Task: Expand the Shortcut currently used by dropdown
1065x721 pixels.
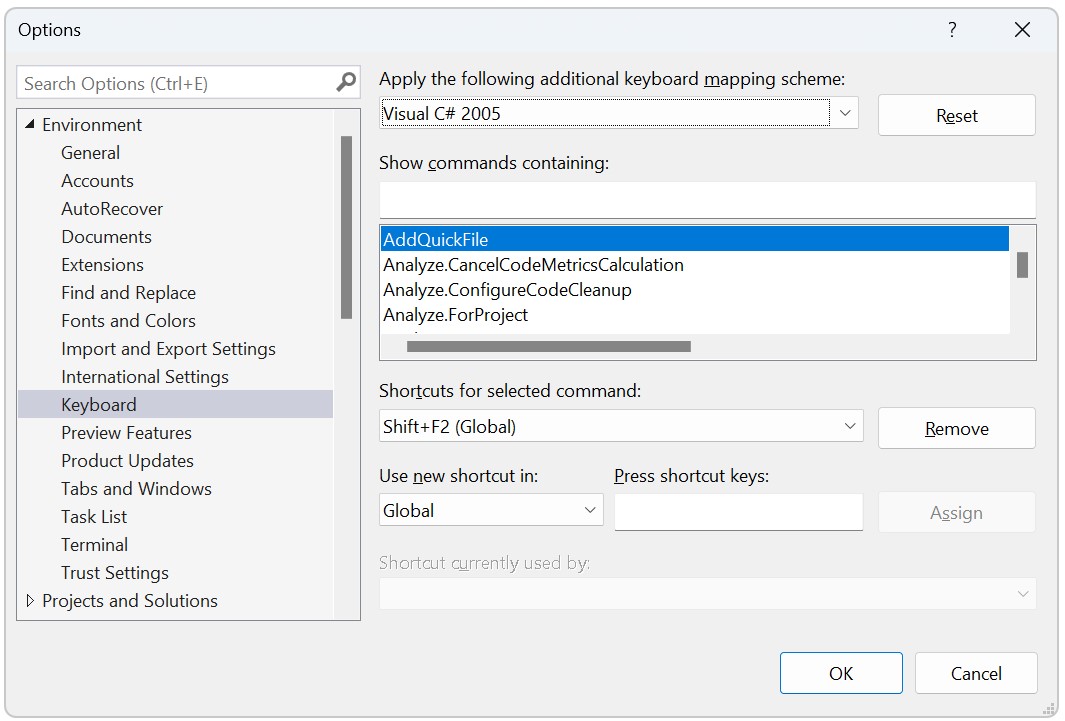Action: 1024,594
